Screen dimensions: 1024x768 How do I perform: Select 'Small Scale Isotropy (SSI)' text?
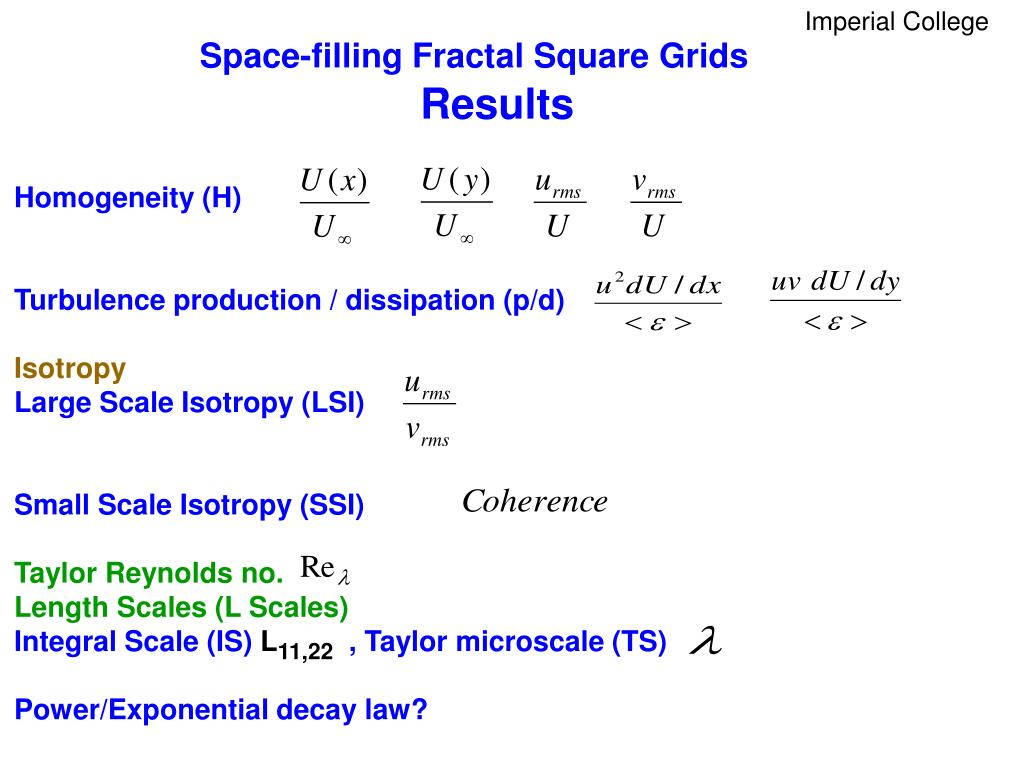pos(189,505)
